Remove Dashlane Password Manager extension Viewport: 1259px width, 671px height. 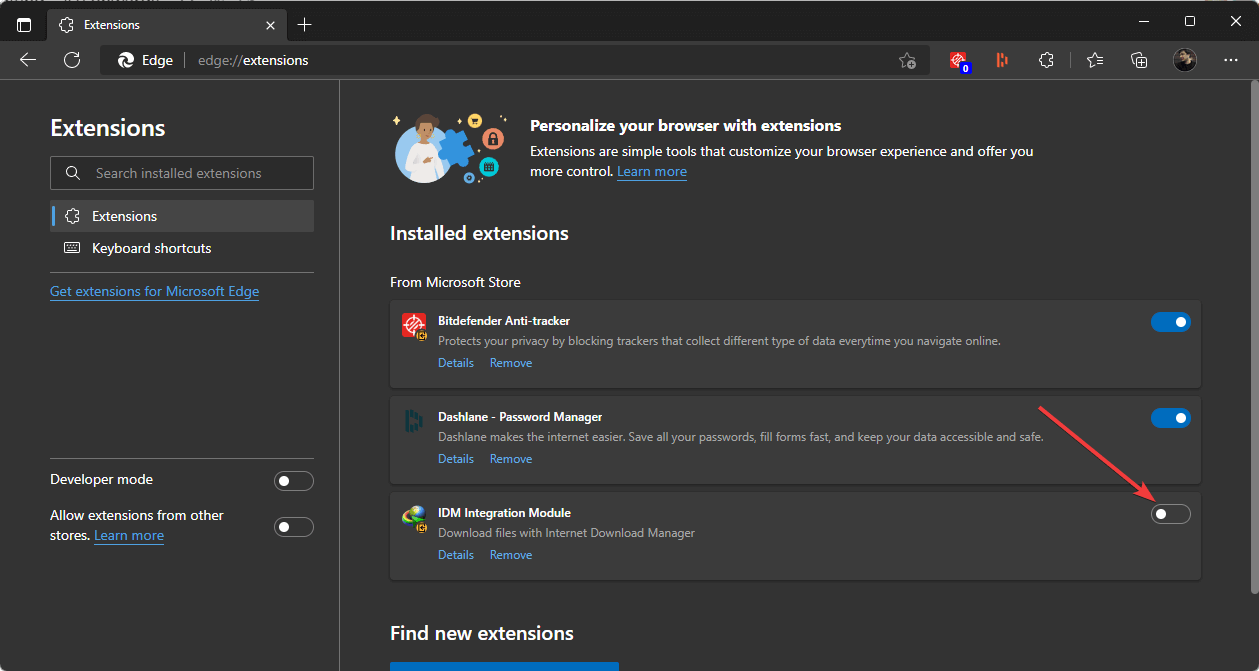tap(511, 459)
